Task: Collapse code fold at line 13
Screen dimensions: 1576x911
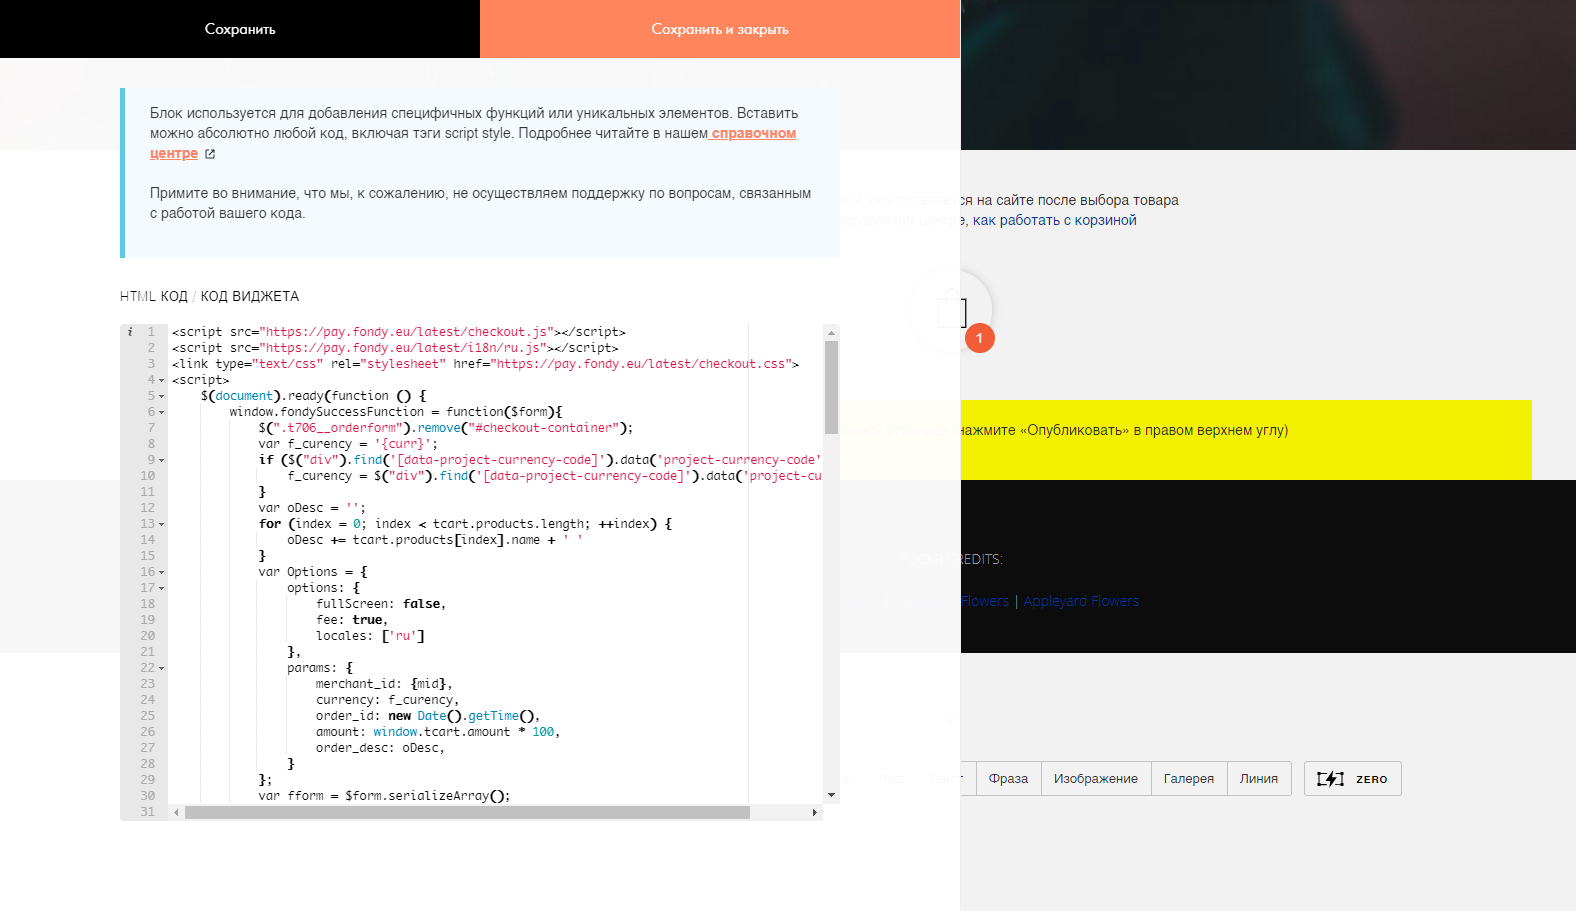Action: click(162, 524)
